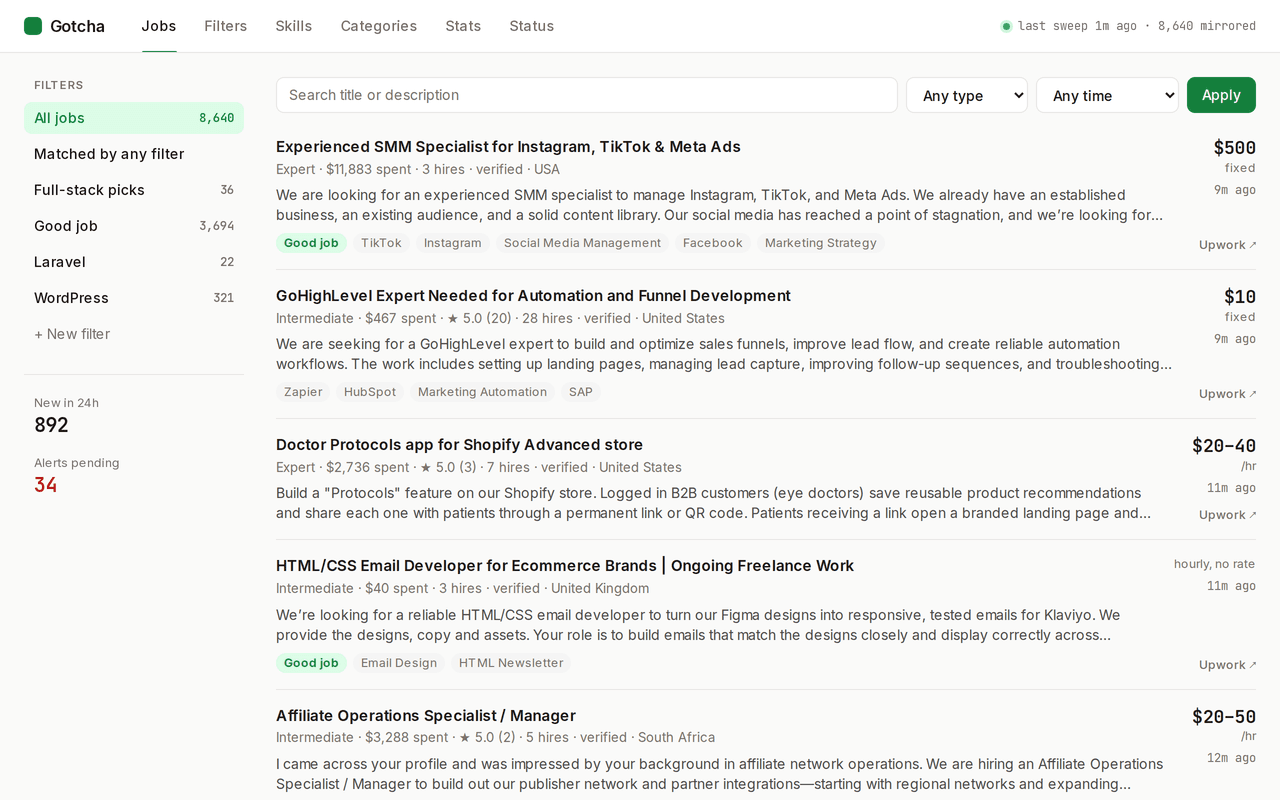Go to the Categories tab
The height and width of the screenshot is (800, 1280).
pos(379,26)
